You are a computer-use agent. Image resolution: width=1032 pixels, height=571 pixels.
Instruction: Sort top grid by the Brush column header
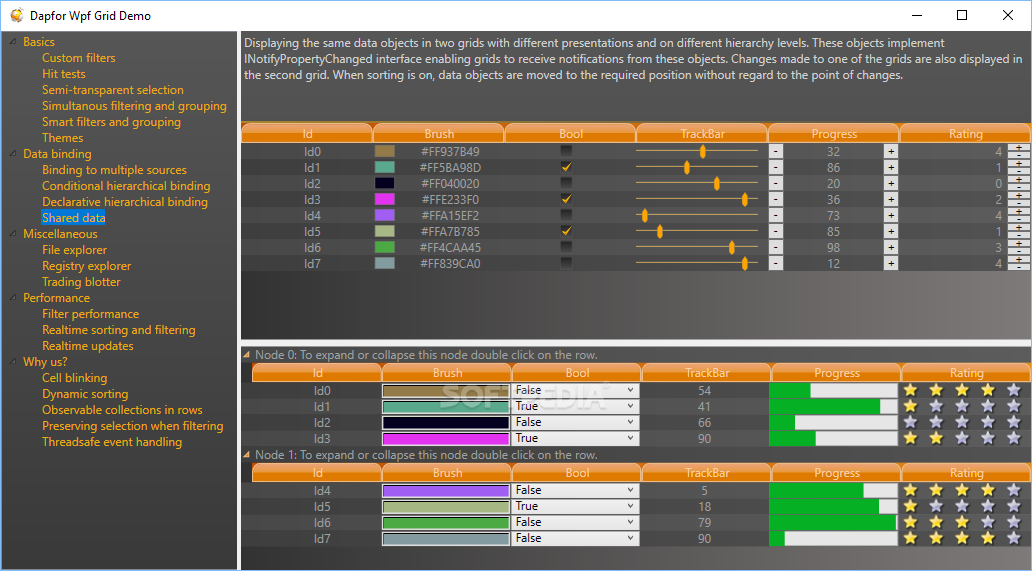(x=439, y=134)
